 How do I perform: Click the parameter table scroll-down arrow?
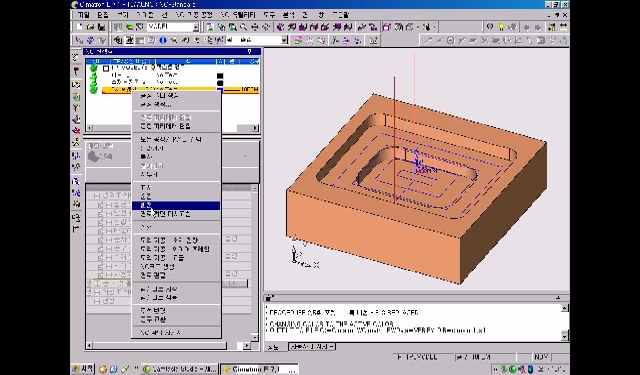(255, 337)
